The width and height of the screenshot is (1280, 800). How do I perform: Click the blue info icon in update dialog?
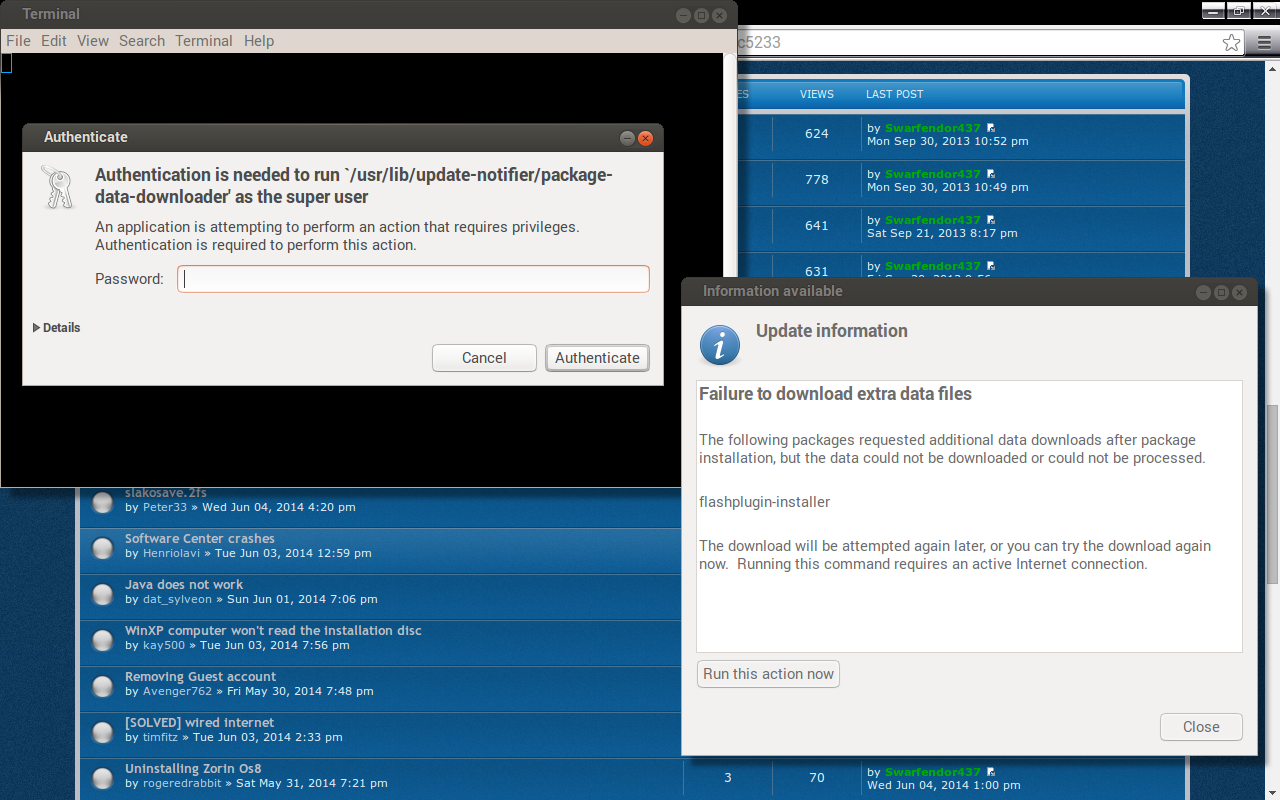[719, 345]
